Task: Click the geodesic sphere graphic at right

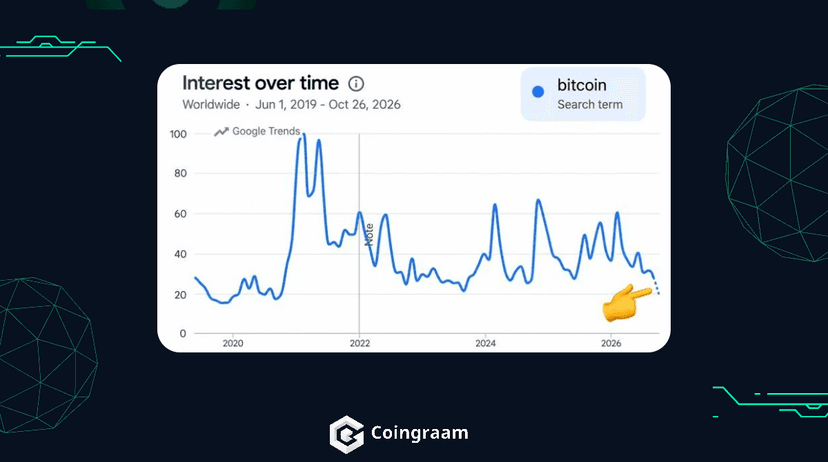Action: (777, 173)
